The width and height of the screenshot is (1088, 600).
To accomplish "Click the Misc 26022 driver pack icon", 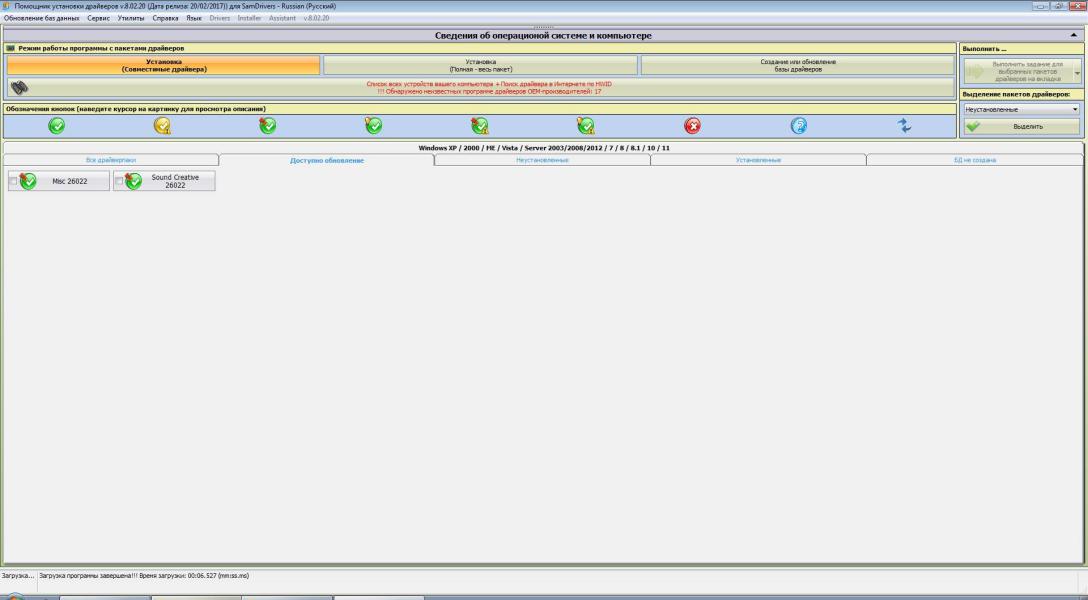I will (x=28, y=181).
